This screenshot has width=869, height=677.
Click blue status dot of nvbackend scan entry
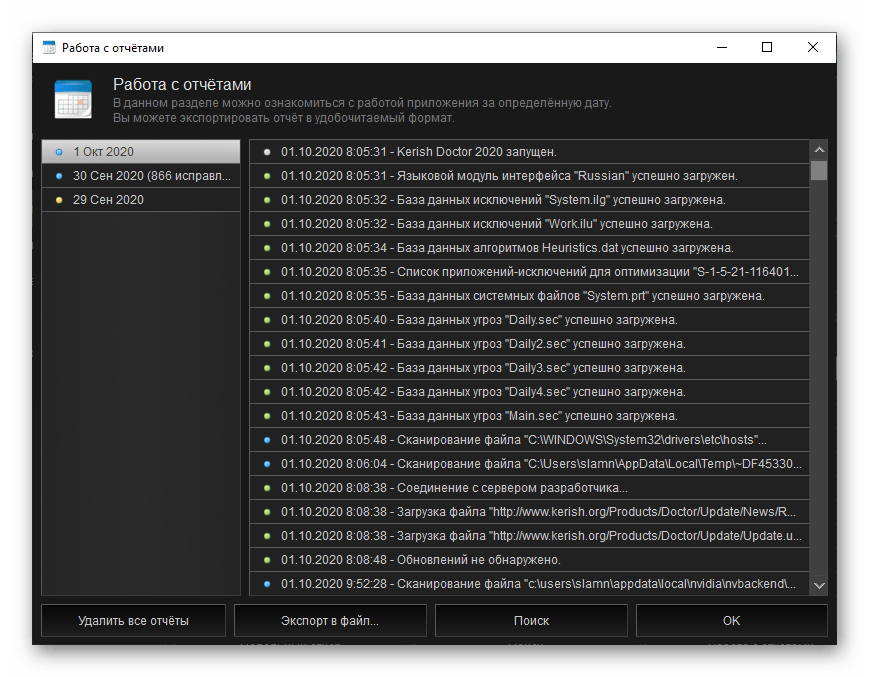click(267, 584)
